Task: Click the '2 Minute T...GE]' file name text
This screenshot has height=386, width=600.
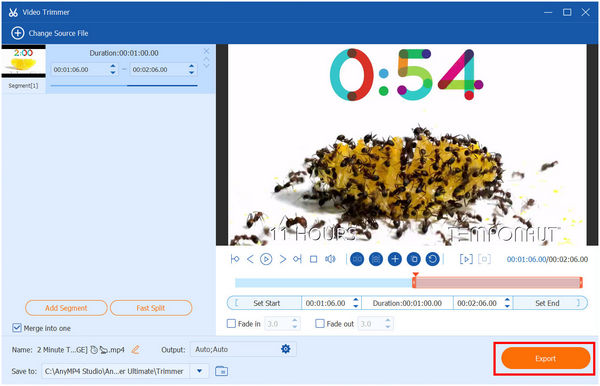Action: (x=62, y=349)
